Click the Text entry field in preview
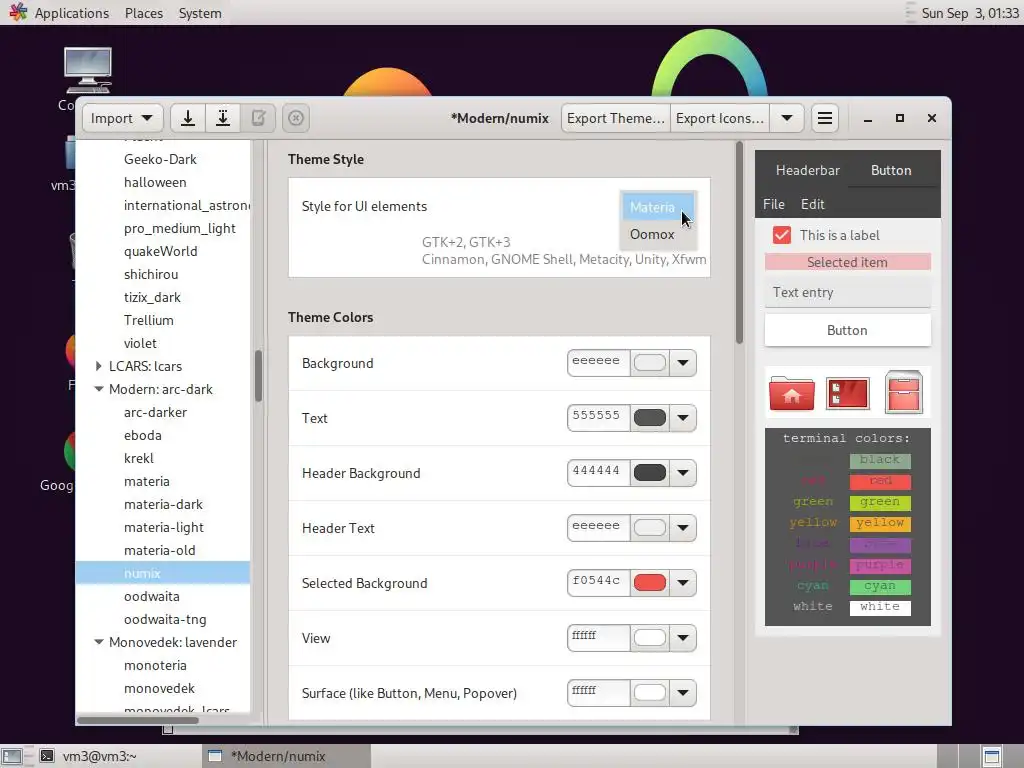The height and width of the screenshot is (768, 1024). coord(847,293)
